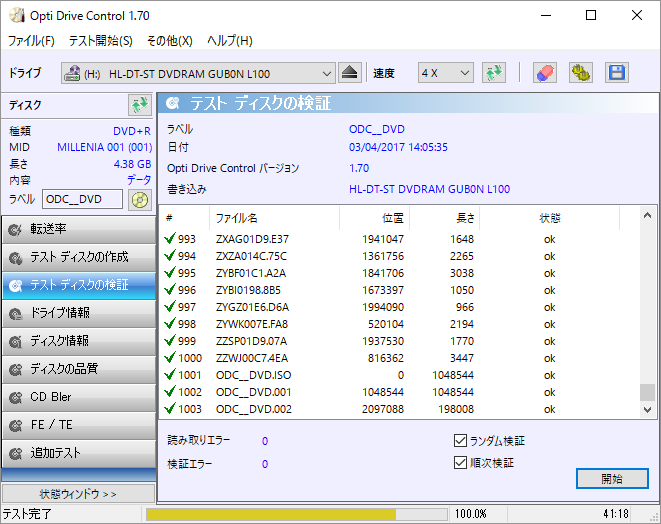Click the green checkmark on row 993
The image size is (661, 524).
(170, 239)
